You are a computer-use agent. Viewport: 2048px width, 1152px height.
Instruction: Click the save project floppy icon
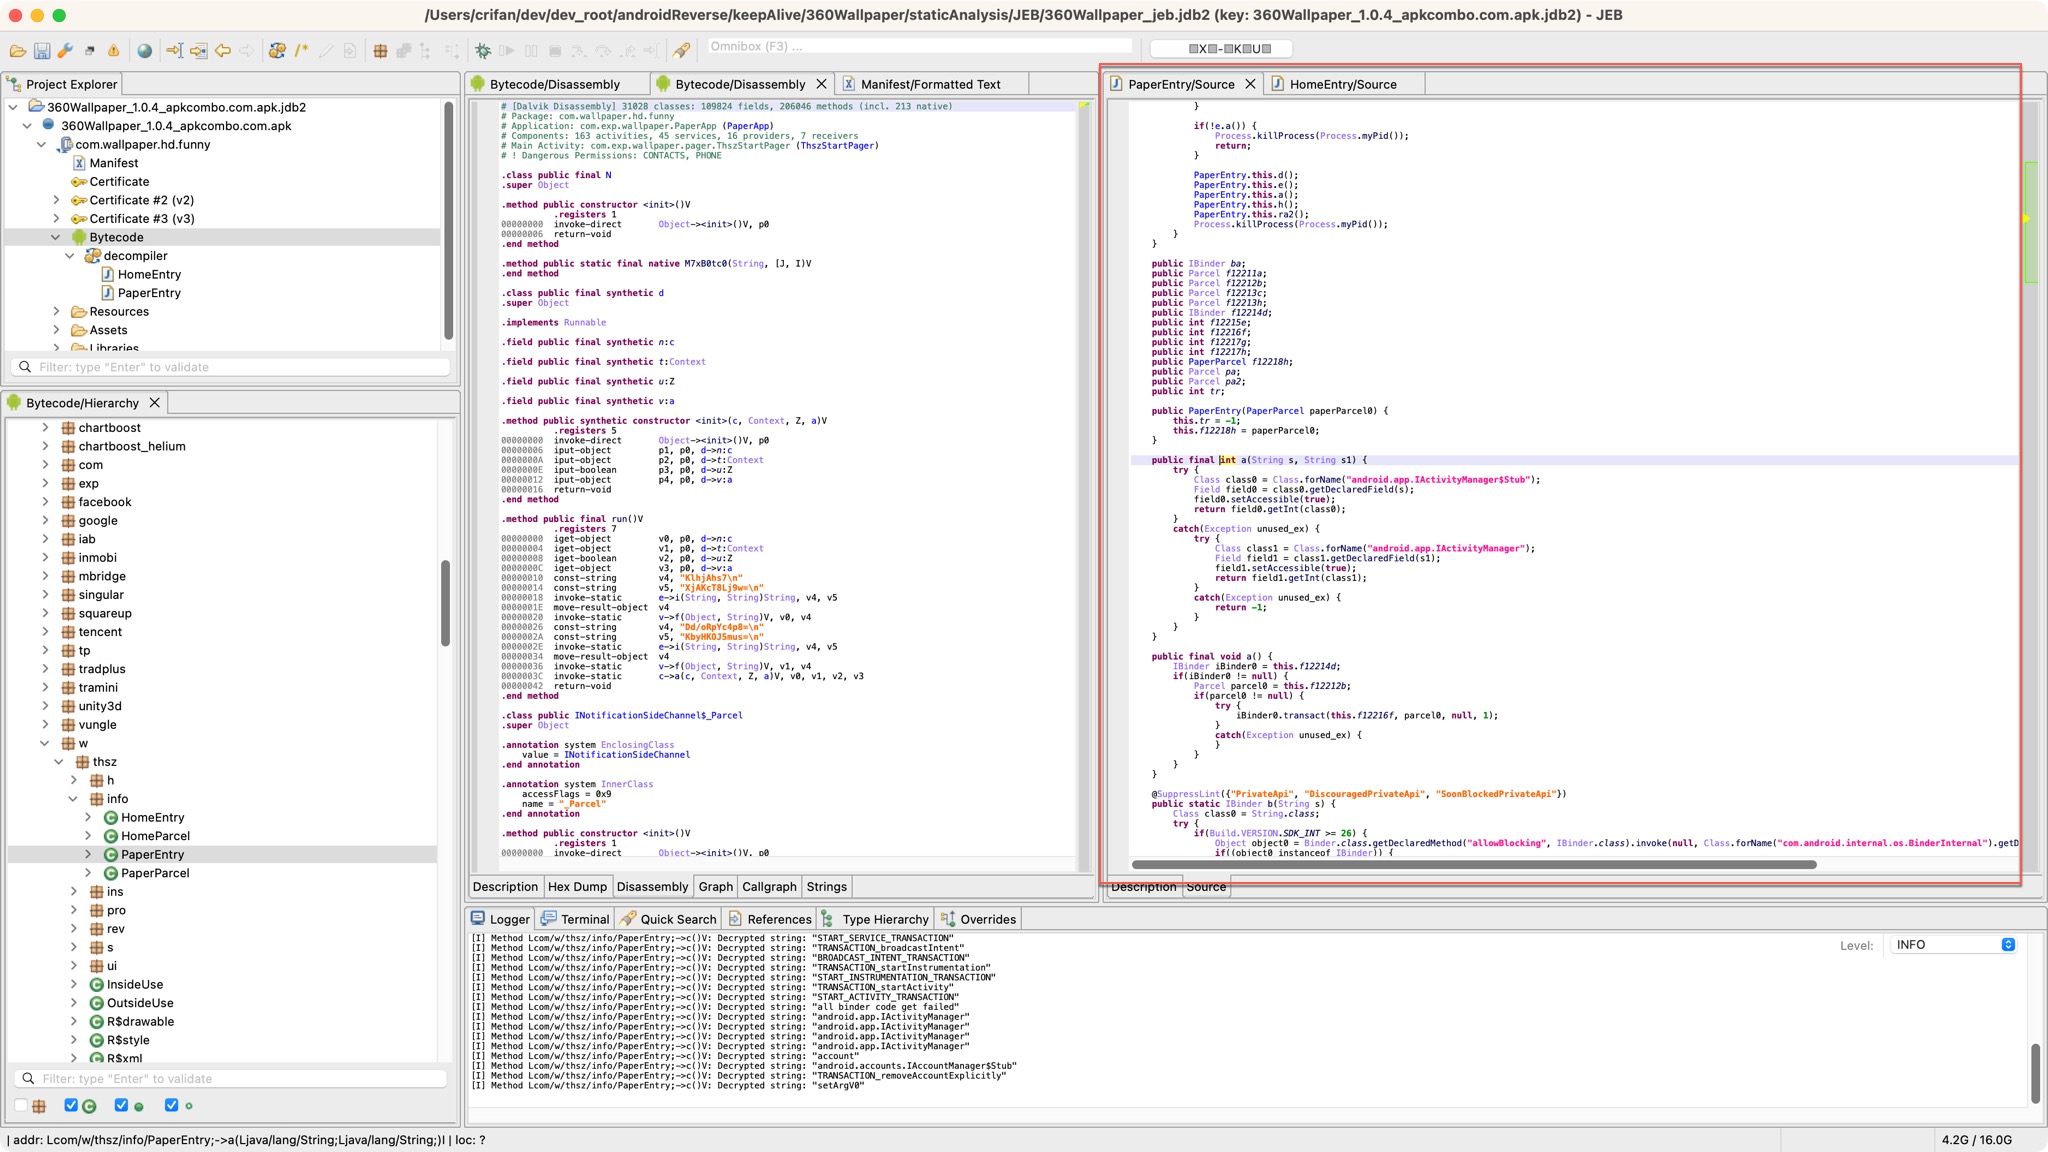42,50
